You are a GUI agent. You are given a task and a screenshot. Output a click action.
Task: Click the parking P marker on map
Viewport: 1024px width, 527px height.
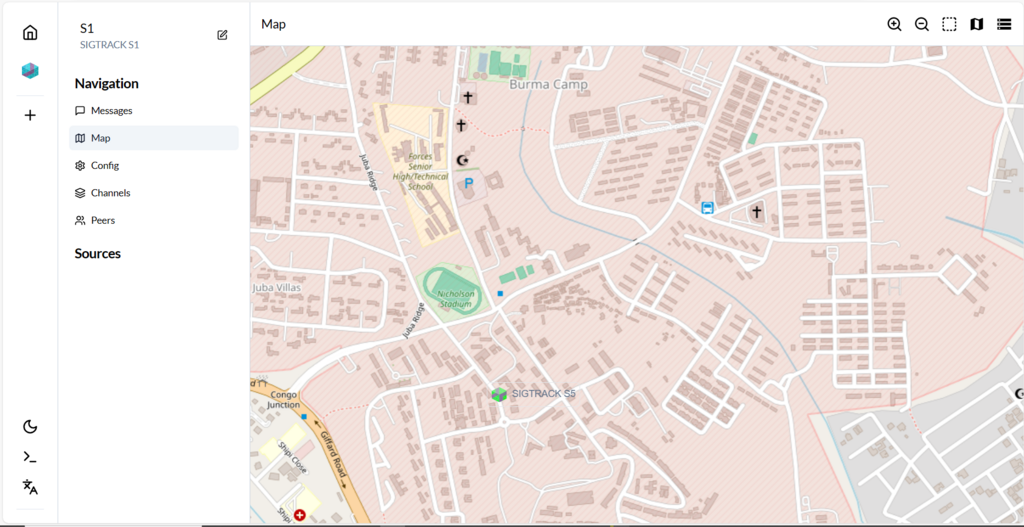click(468, 184)
